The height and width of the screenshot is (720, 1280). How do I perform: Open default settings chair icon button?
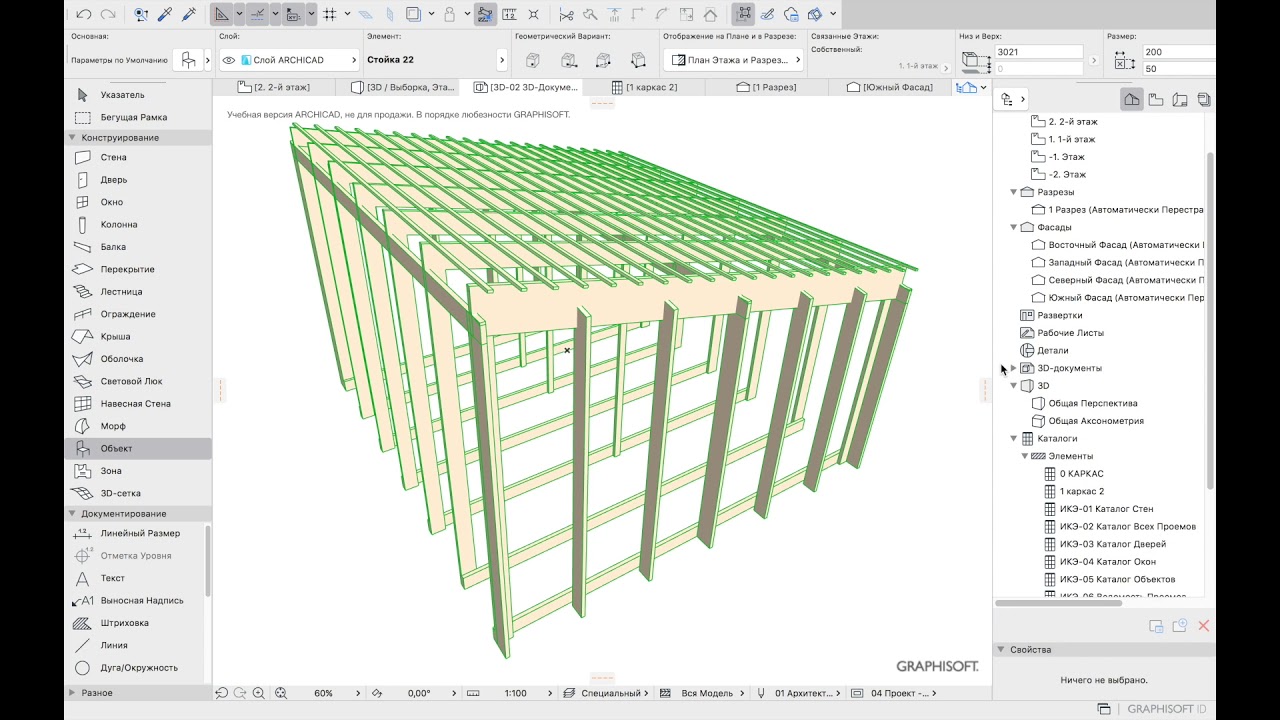[x=187, y=60]
